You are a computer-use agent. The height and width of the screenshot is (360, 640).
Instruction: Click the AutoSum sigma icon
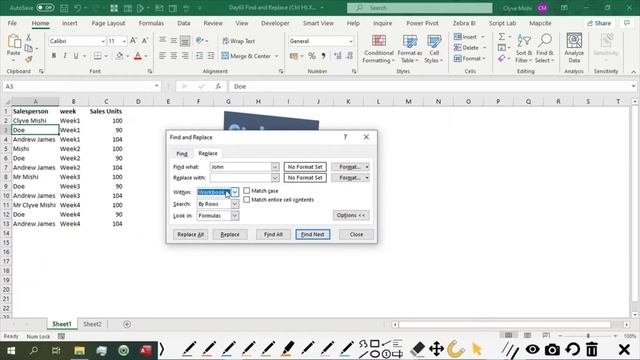502,37
